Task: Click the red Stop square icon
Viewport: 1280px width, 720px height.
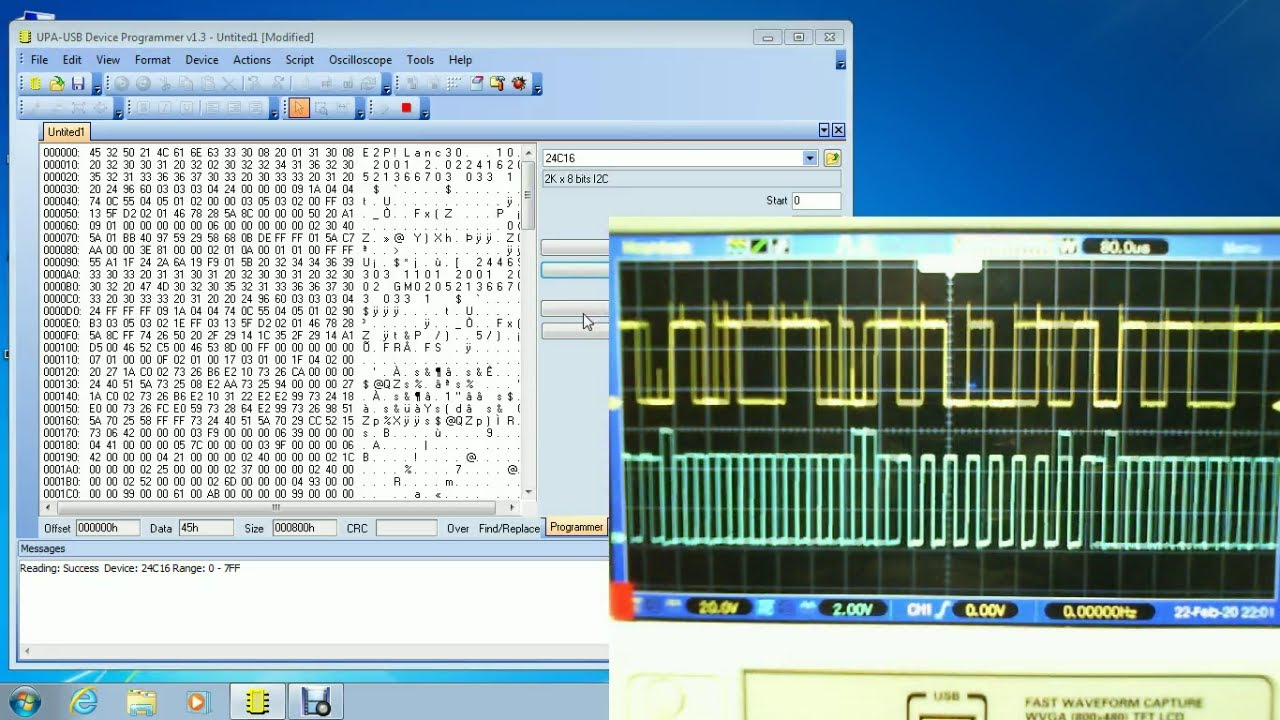Action: (x=406, y=108)
